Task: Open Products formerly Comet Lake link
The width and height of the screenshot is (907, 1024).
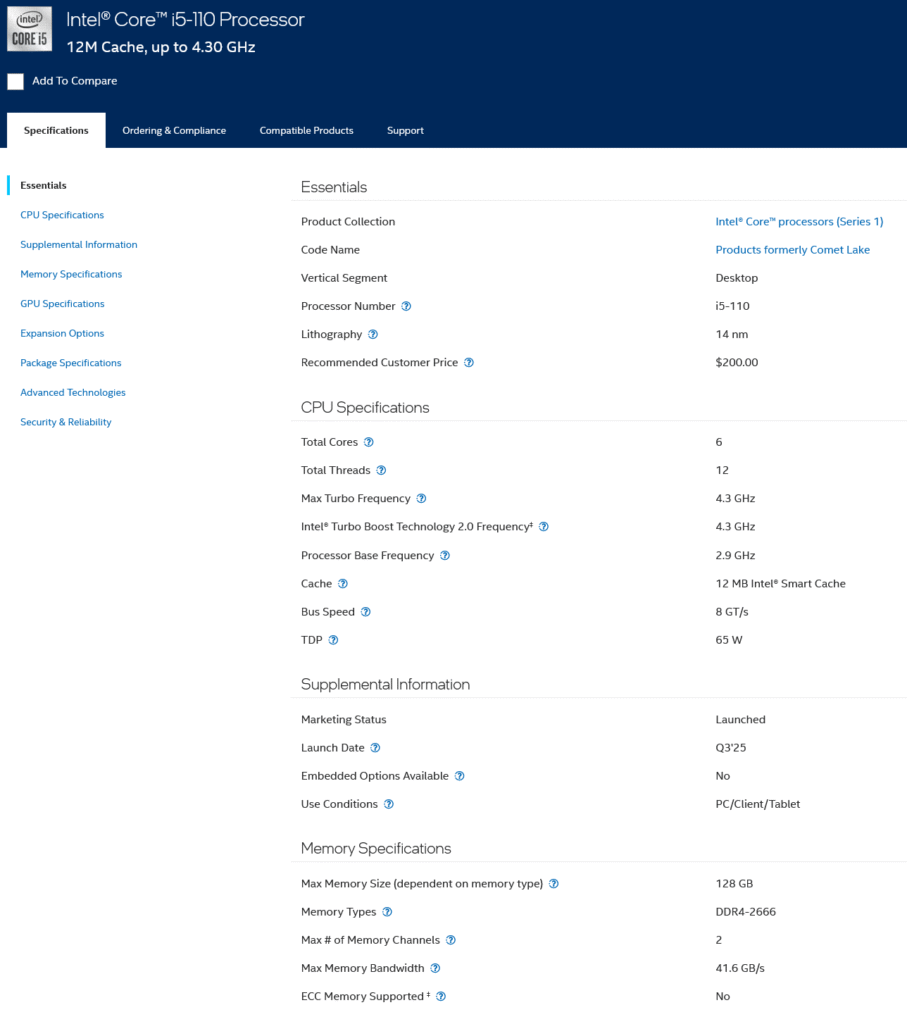Action: pos(793,249)
